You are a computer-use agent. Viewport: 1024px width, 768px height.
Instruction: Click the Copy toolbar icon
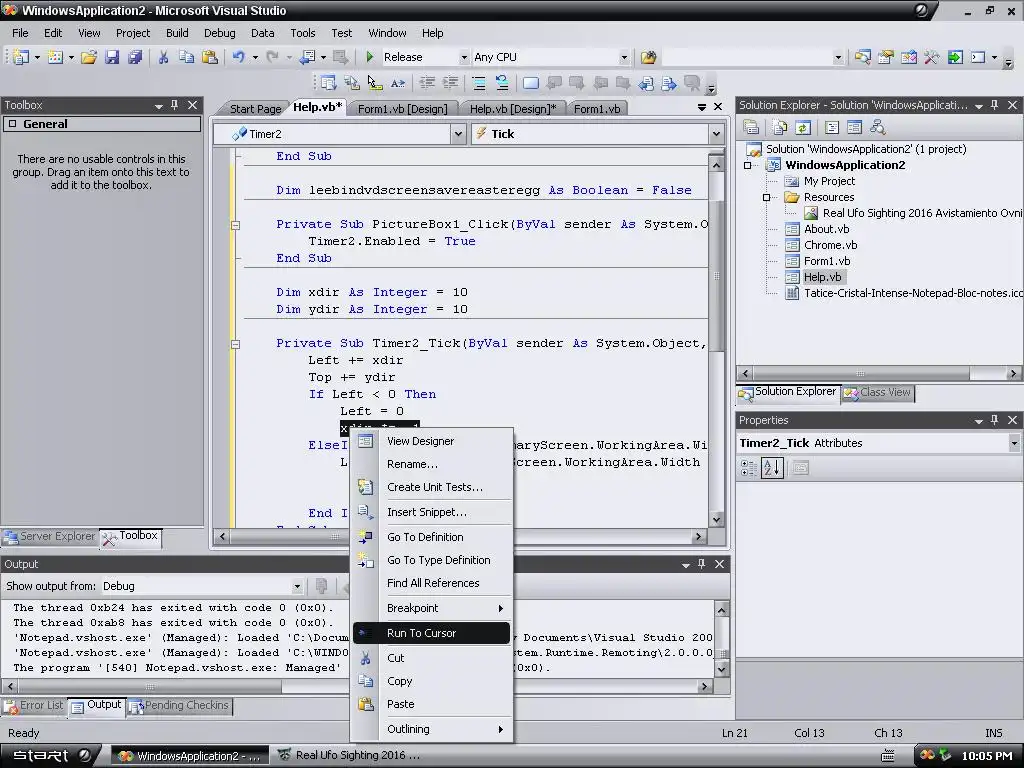click(x=186, y=57)
